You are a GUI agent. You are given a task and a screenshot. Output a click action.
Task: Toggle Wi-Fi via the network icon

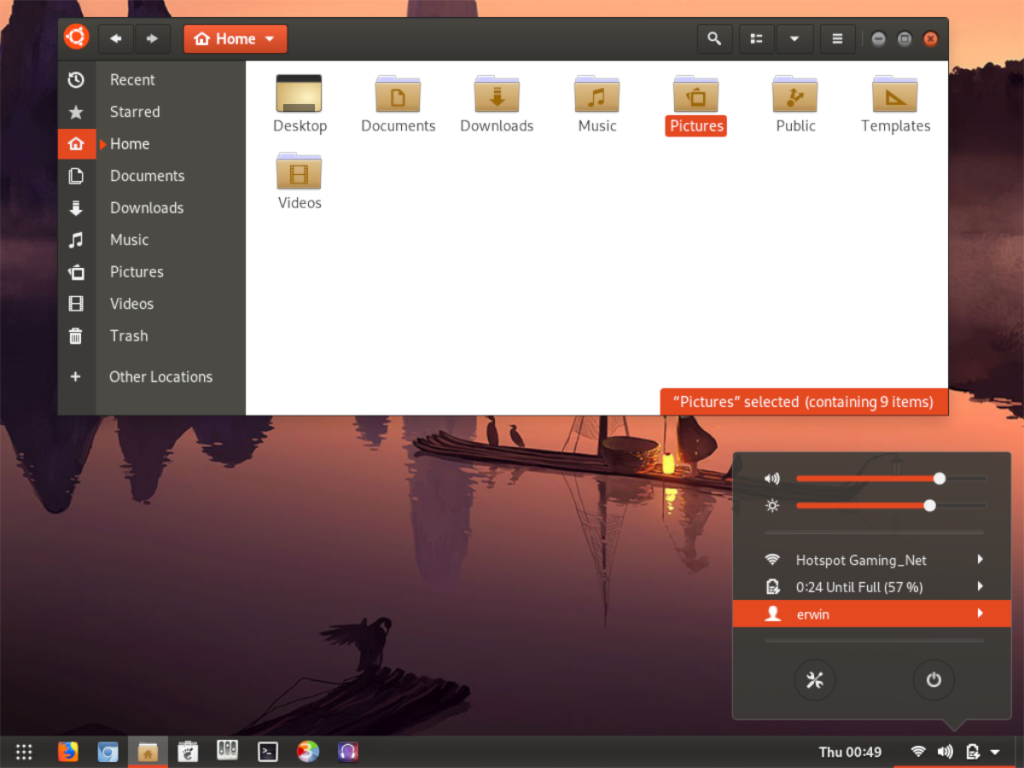(917, 751)
